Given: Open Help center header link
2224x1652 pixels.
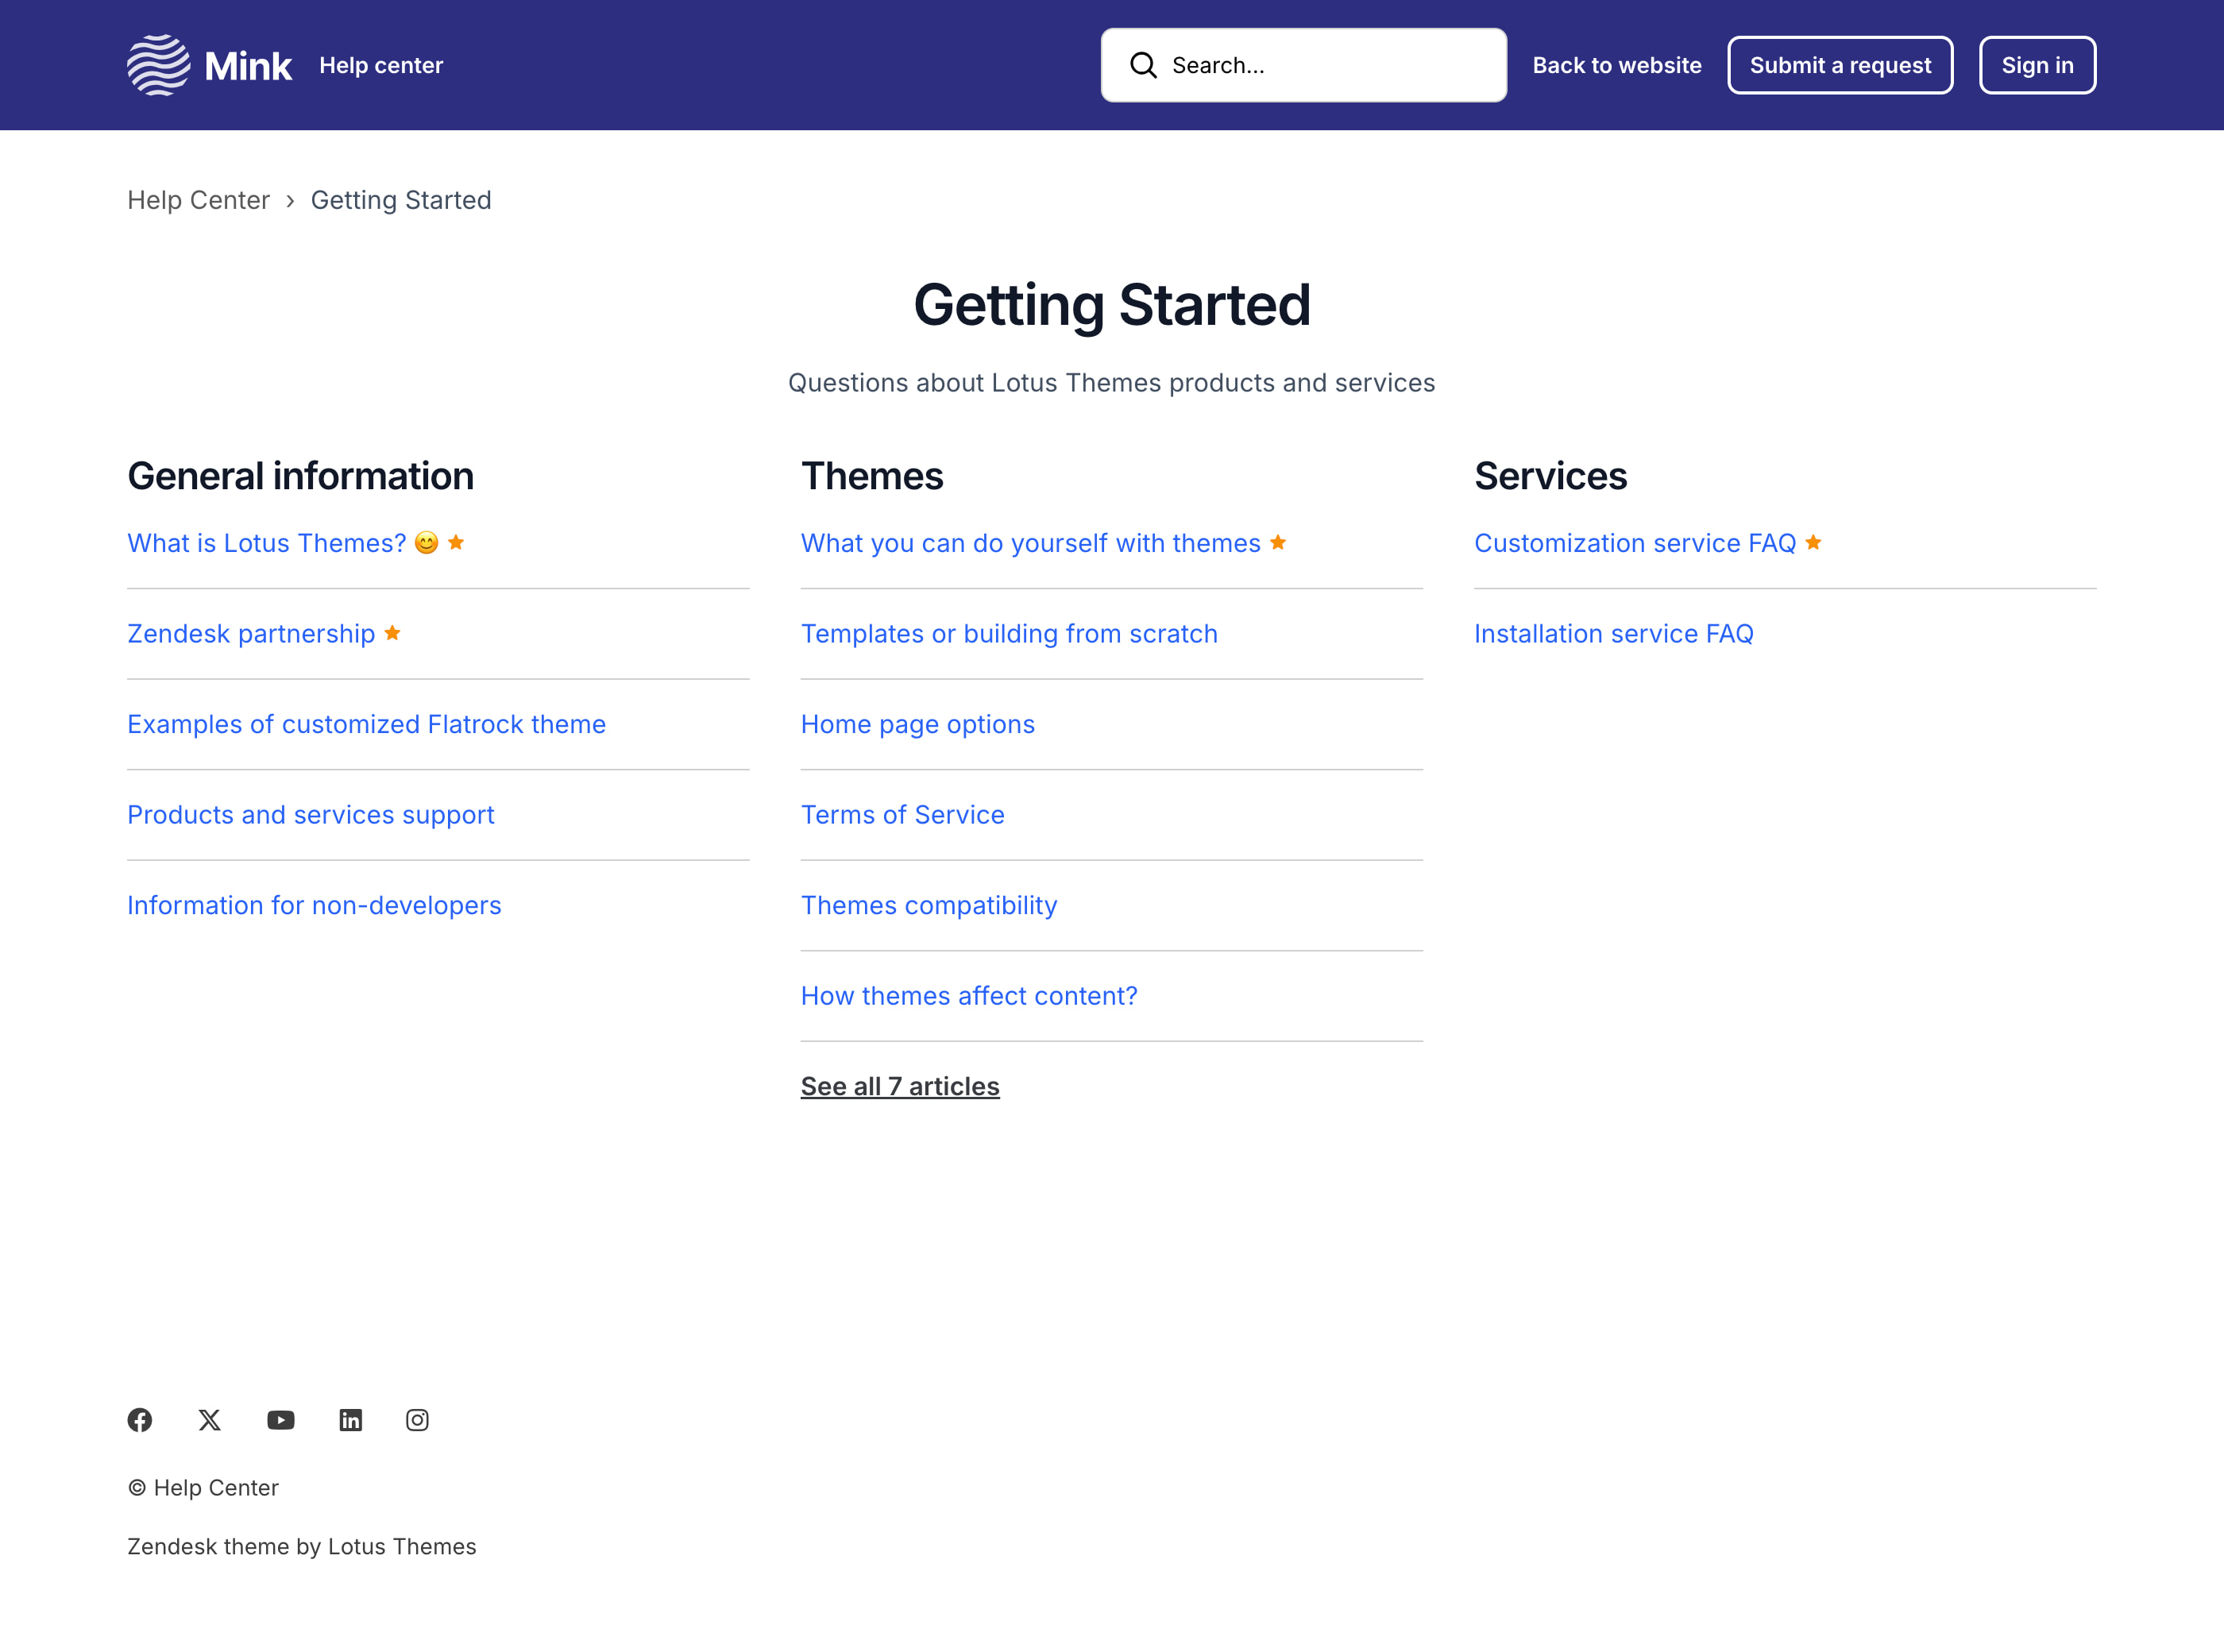Looking at the screenshot, I should 381,65.
